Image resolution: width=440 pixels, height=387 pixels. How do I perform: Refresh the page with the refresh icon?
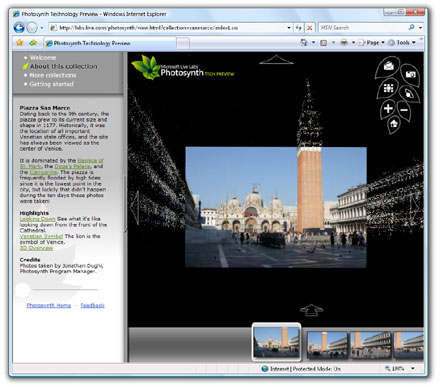[x=299, y=28]
